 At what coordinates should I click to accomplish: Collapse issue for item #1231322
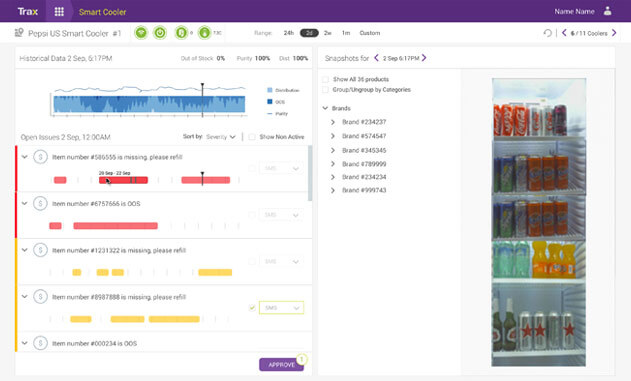25,250
